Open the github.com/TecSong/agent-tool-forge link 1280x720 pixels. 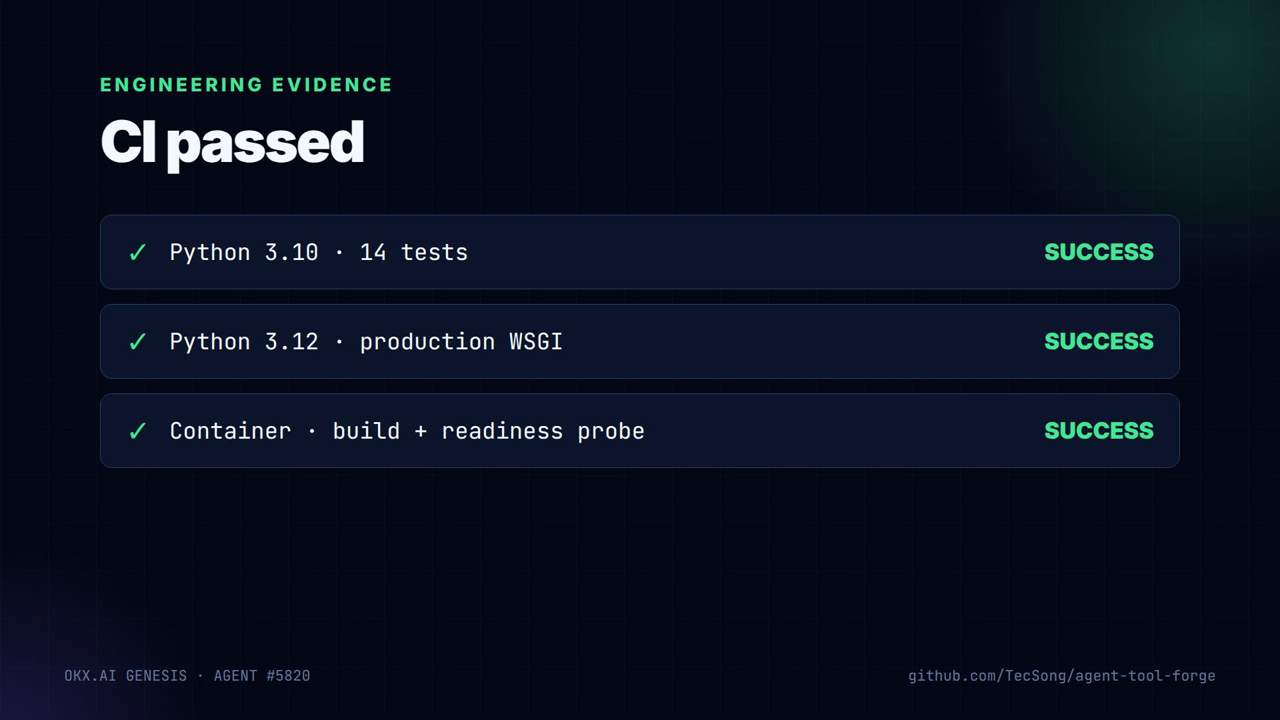click(x=1062, y=676)
